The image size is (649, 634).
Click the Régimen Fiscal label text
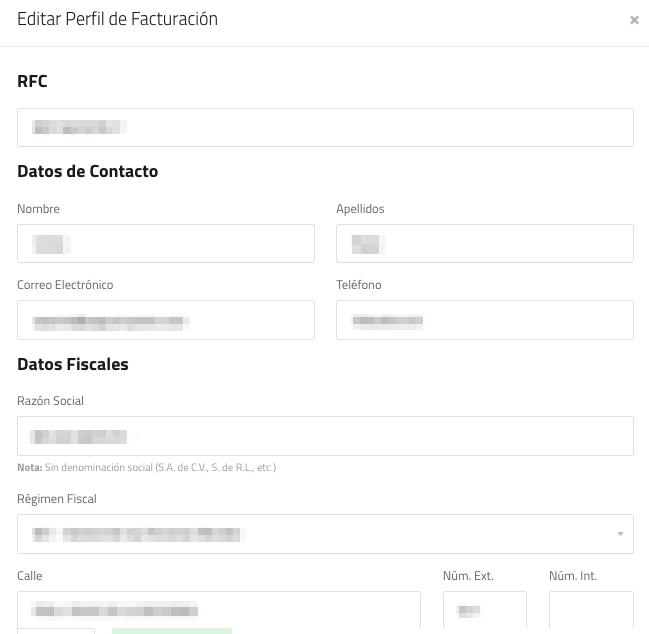pyautogui.click(x=57, y=499)
